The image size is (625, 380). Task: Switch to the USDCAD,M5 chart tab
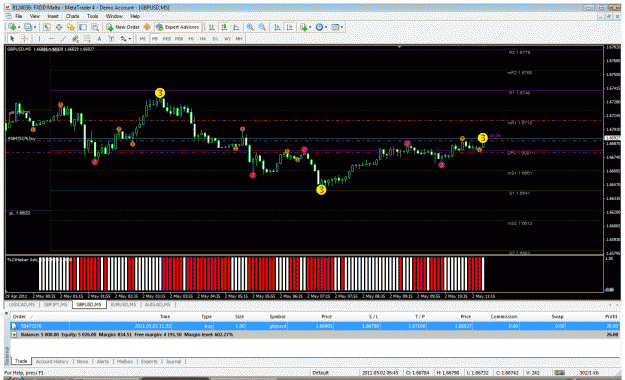tap(22, 305)
